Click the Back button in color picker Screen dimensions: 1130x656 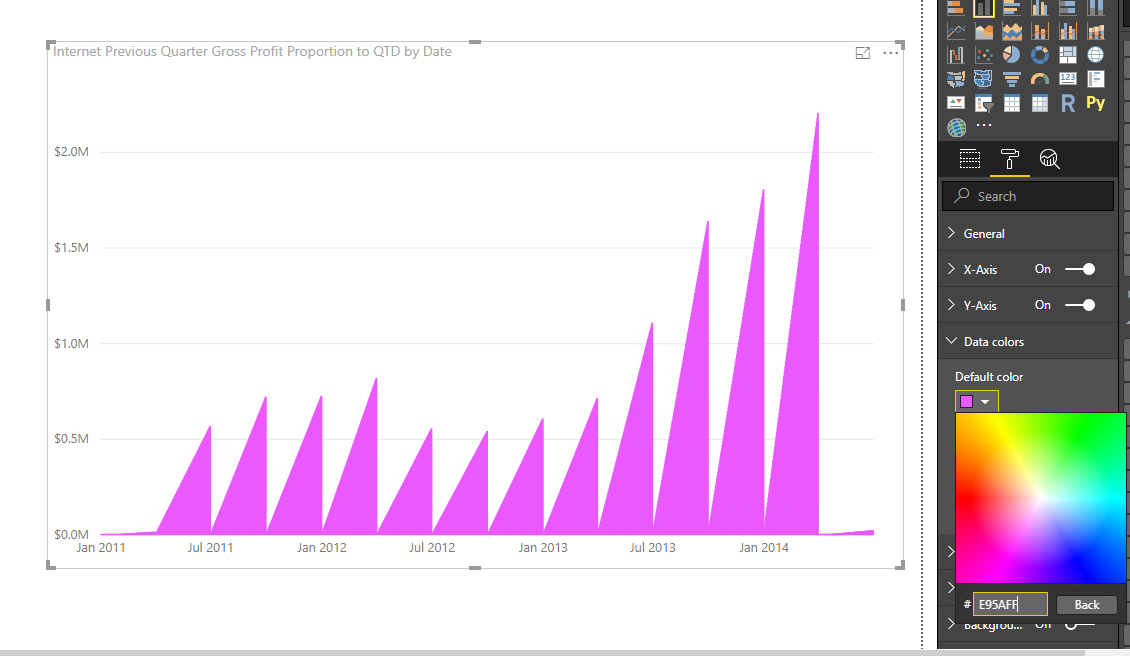[x=1087, y=605]
